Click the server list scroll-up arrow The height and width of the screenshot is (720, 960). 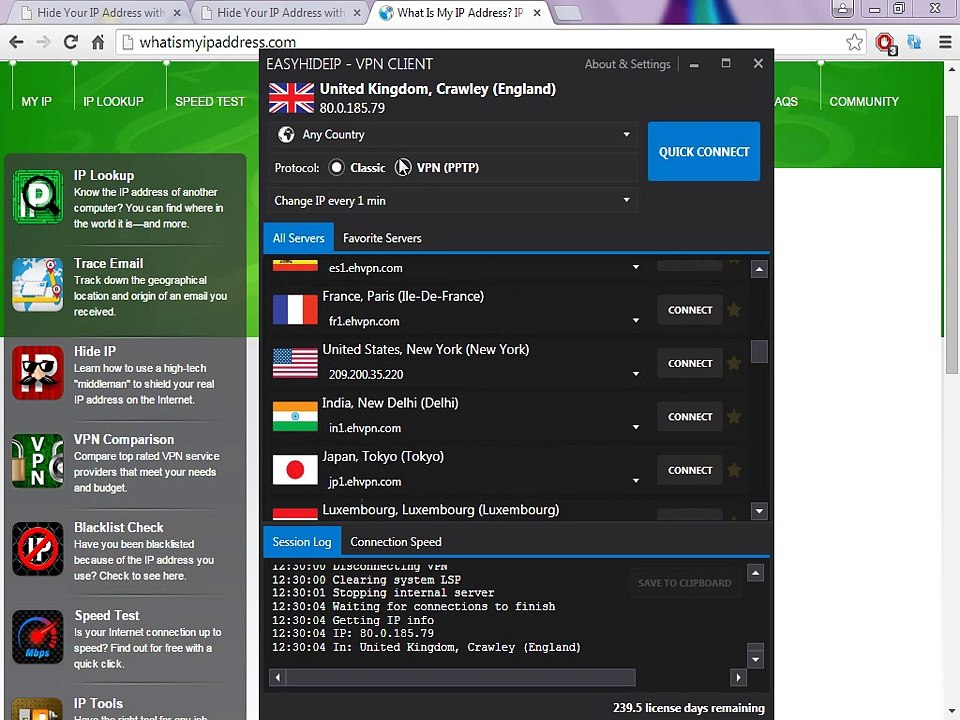(759, 269)
